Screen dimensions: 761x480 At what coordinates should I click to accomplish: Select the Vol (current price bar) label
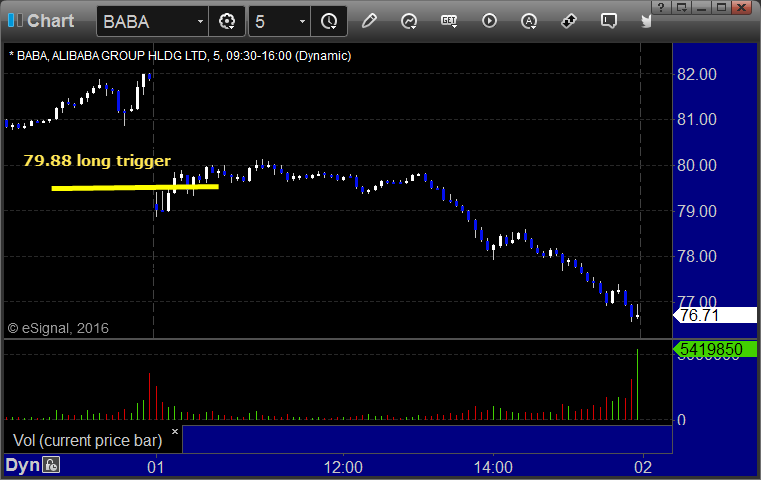point(87,440)
